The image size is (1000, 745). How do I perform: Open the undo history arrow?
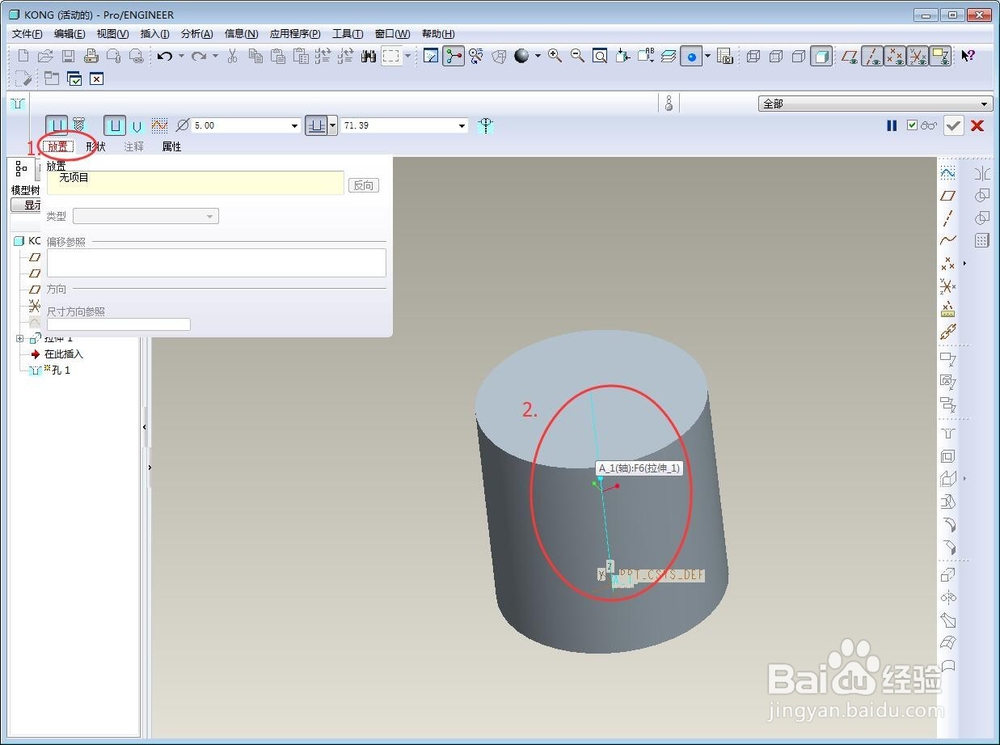point(181,56)
